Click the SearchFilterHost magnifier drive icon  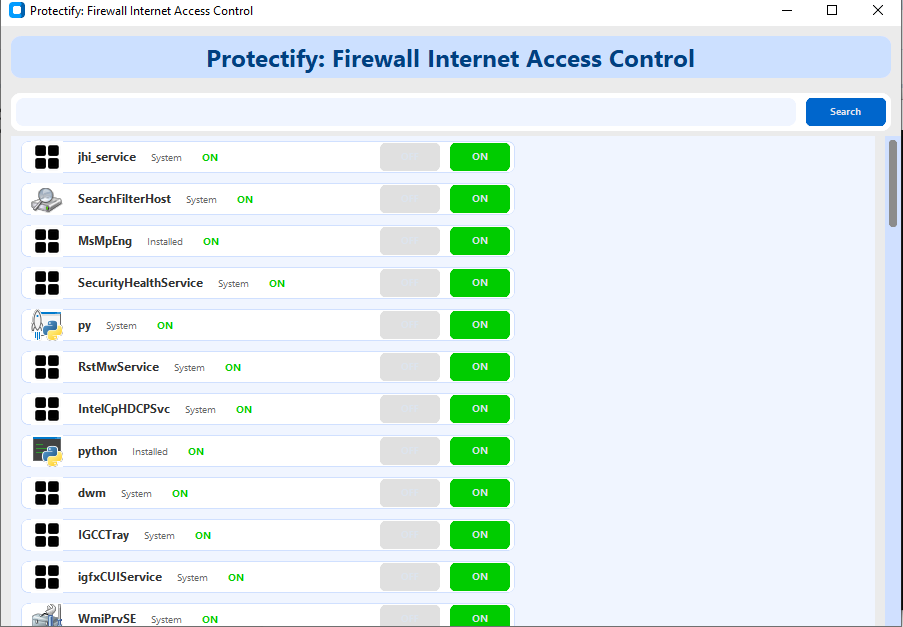(x=47, y=199)
